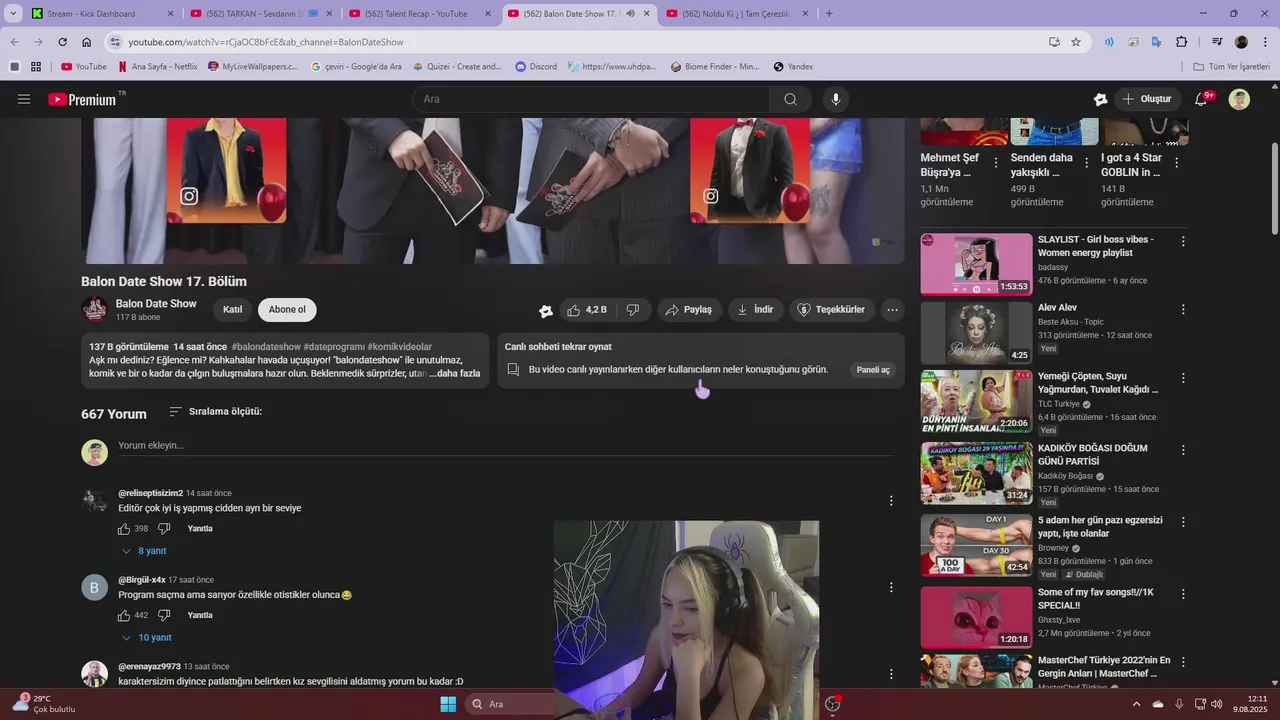
Task: Expand description with ...daha fazla
Action: click(455, 373)
